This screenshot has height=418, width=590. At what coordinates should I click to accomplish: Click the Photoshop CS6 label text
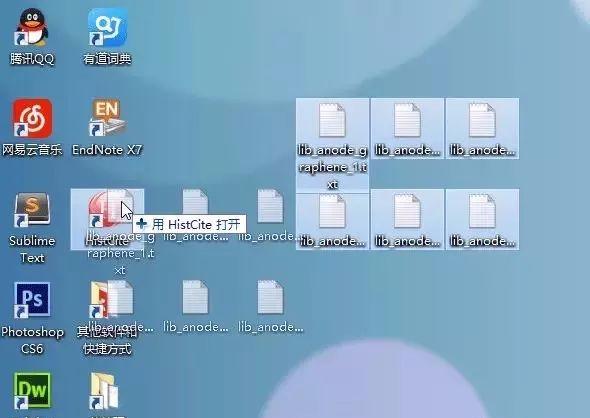click(x=32, y=340)
